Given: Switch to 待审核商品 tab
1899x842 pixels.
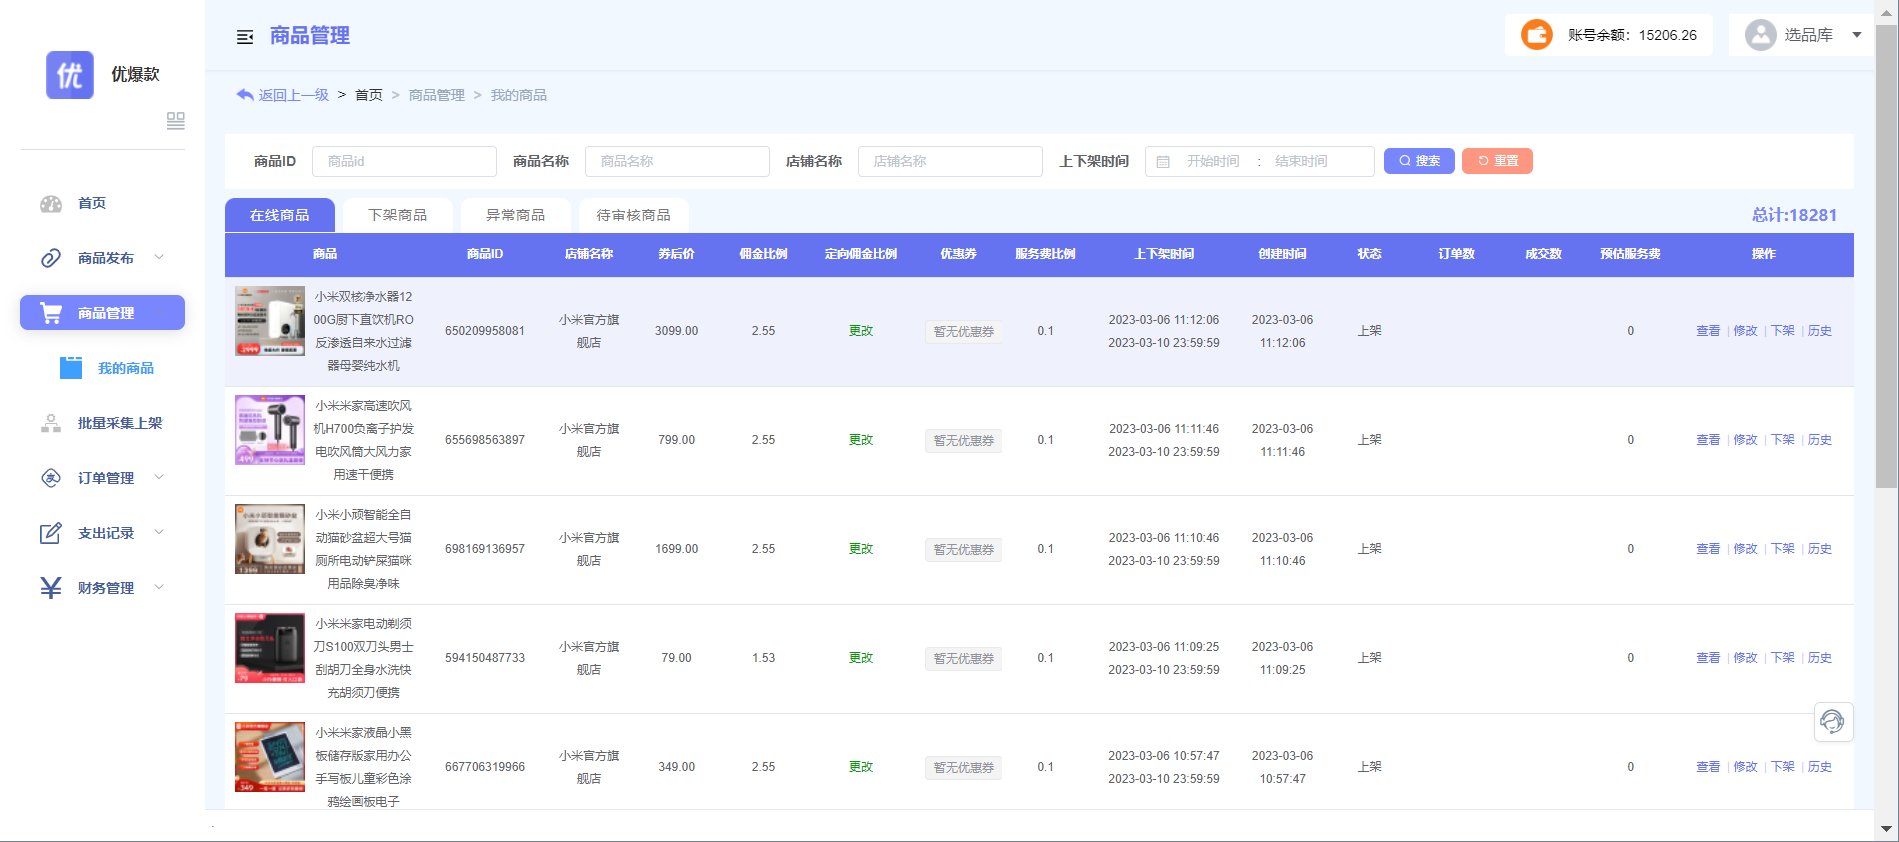Looking at the screenshot, I should pyautogui.click(x=634, y=215).
